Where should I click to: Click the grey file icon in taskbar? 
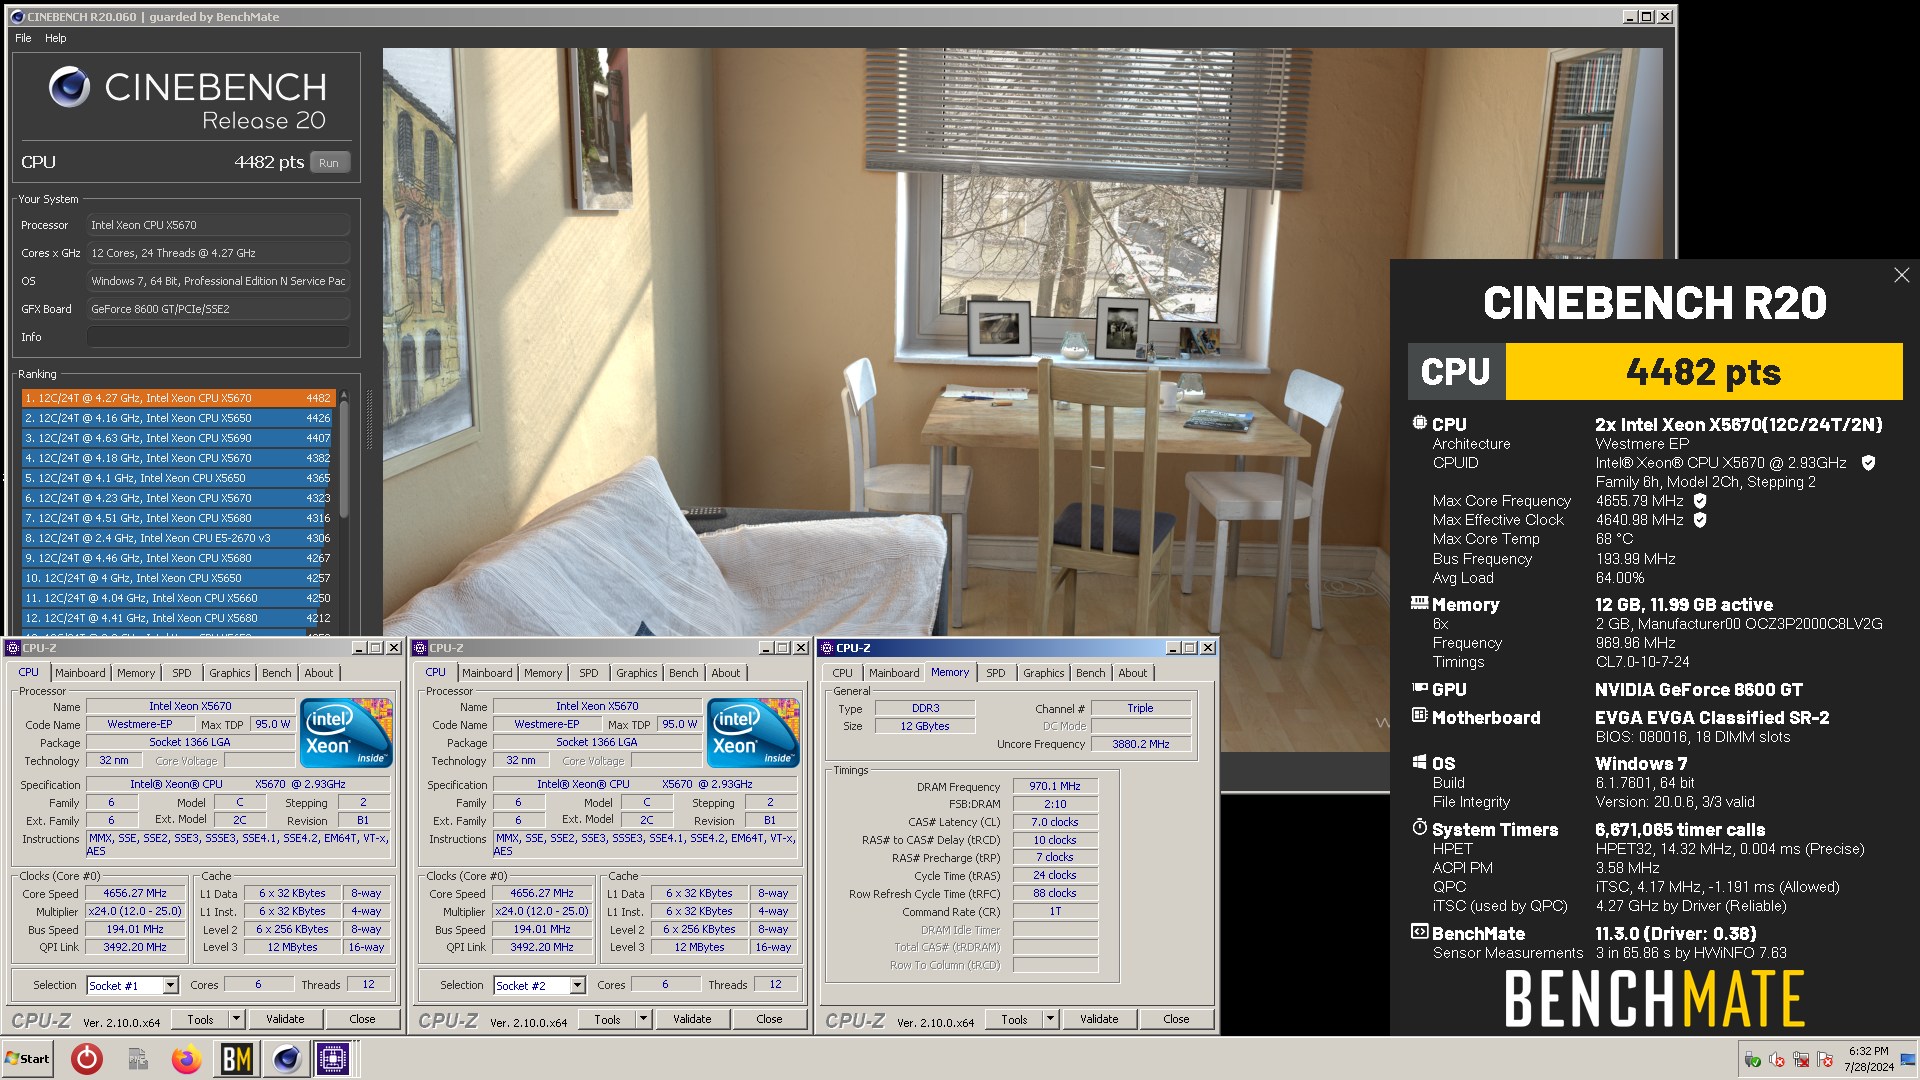coord(138,1059)
